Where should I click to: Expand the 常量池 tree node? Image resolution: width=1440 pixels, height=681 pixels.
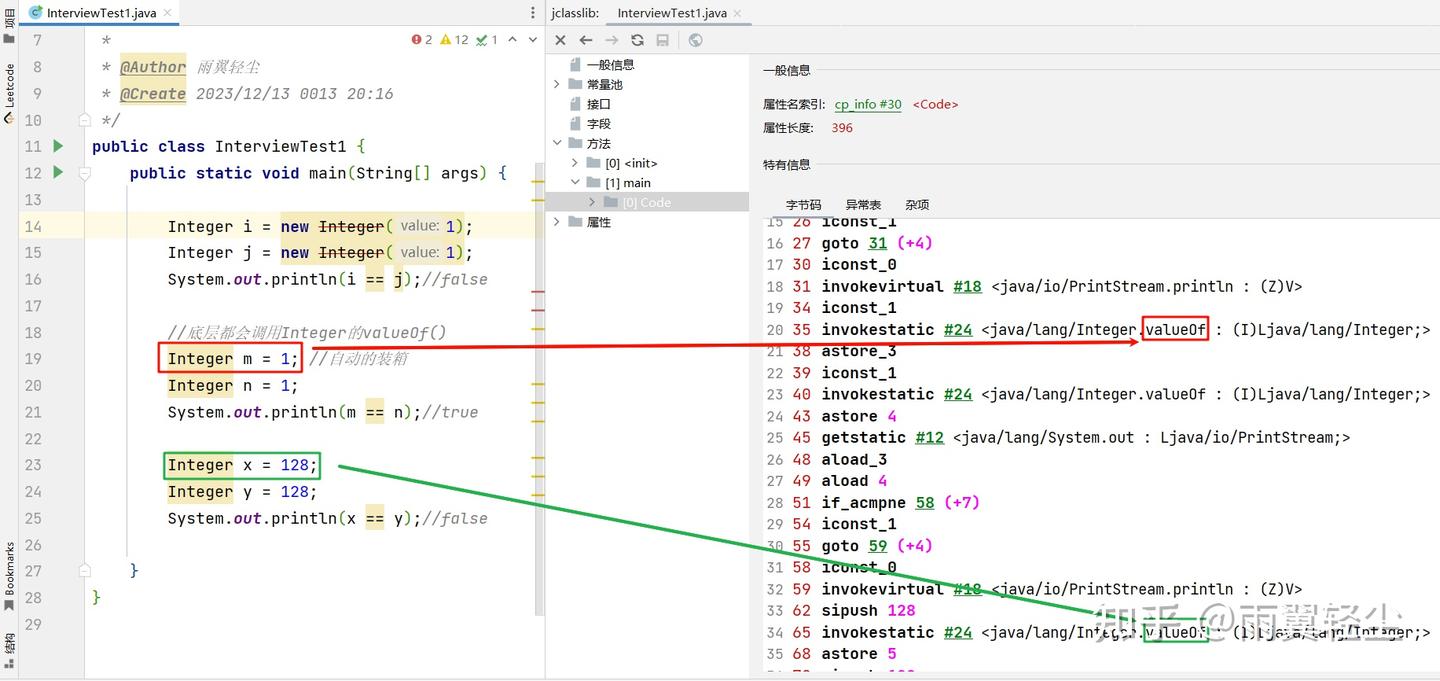(x=557, y=84)
